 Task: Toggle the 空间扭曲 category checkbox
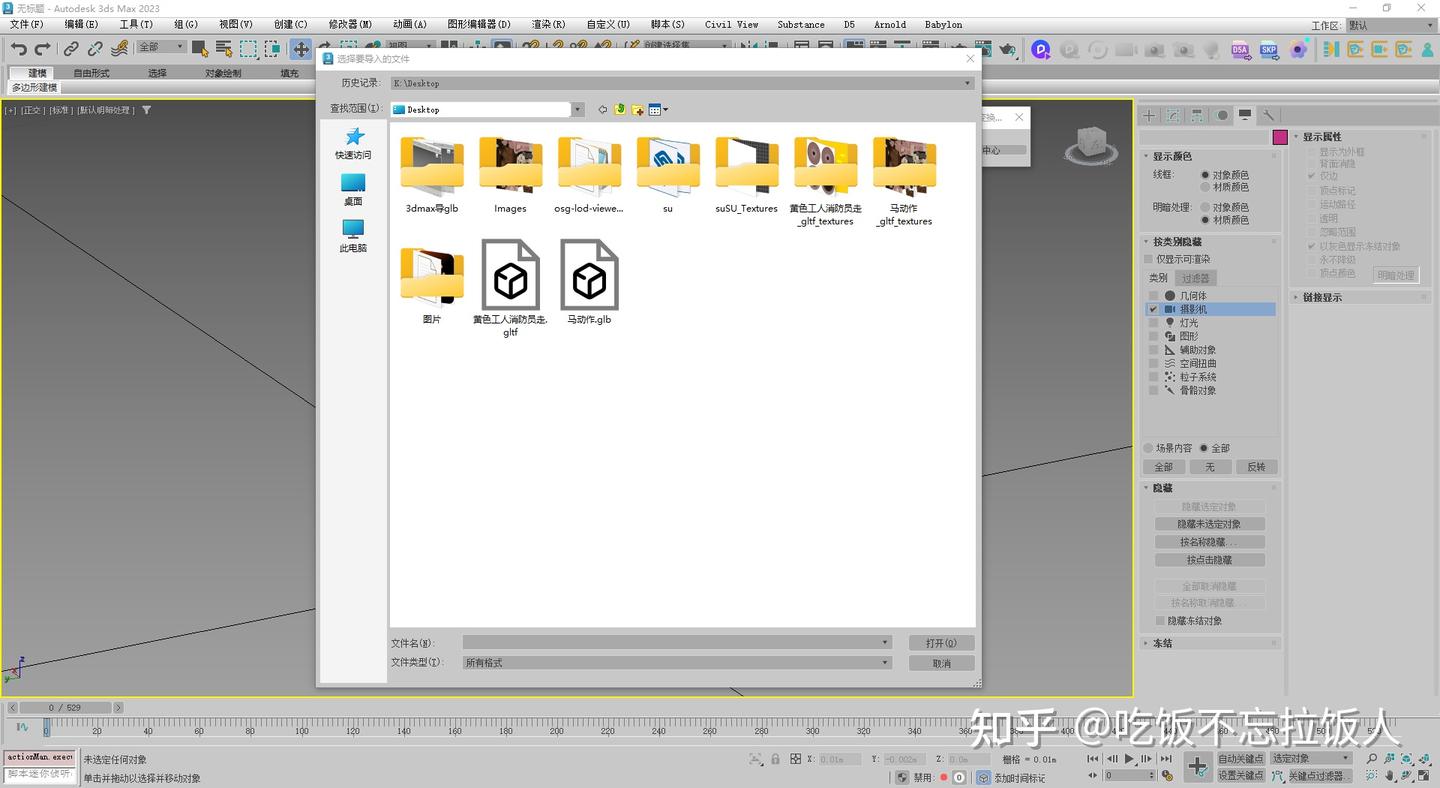pyautogui.click(x=1153, y=364)
